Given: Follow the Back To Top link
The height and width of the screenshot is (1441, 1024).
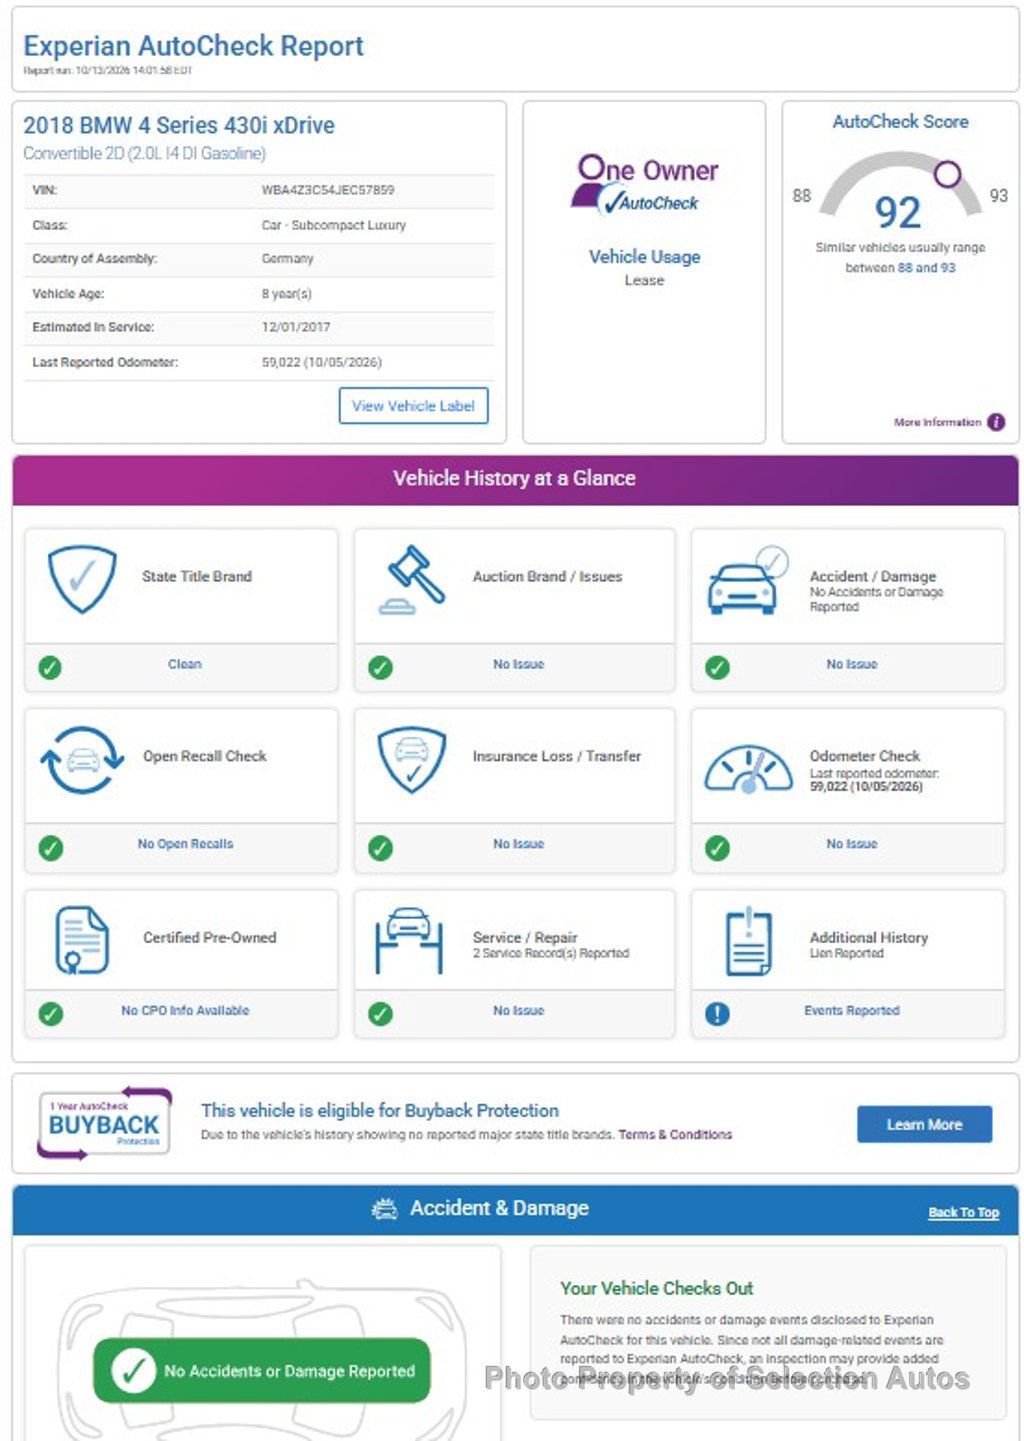Looking at the screenshot, I should click(x=964, y=1212).
